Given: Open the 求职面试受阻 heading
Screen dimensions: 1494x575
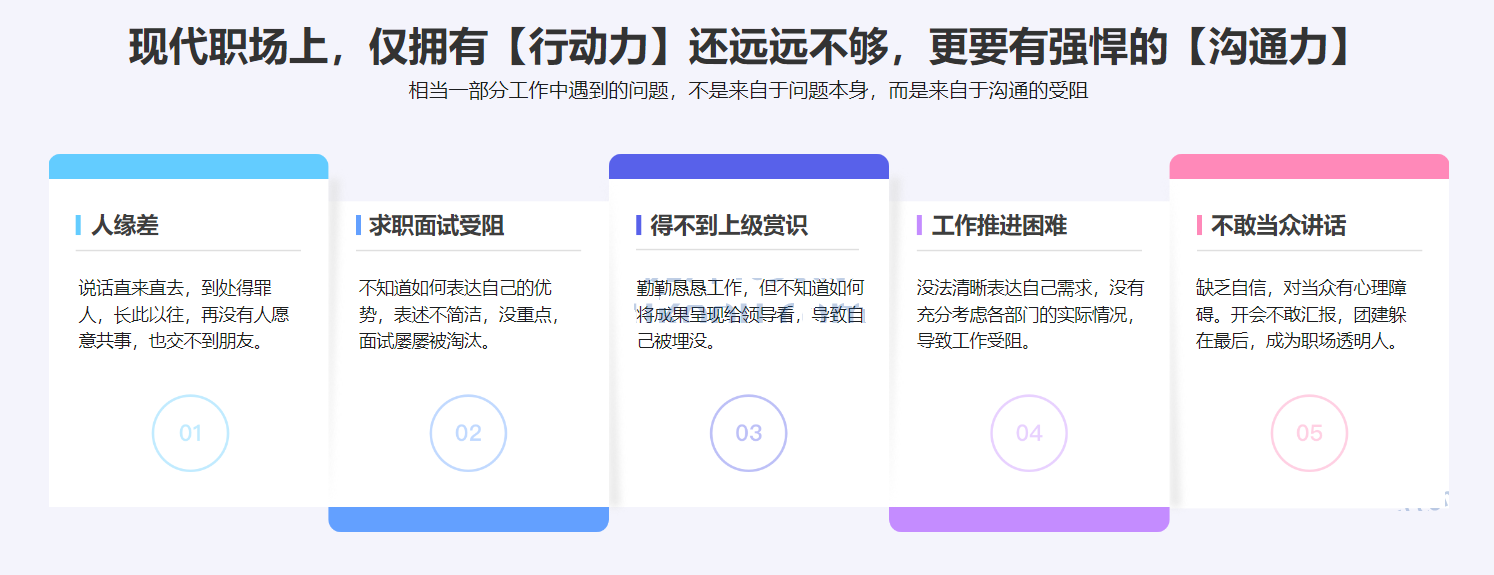Looking at the screenshot, I should pos(437,226).
